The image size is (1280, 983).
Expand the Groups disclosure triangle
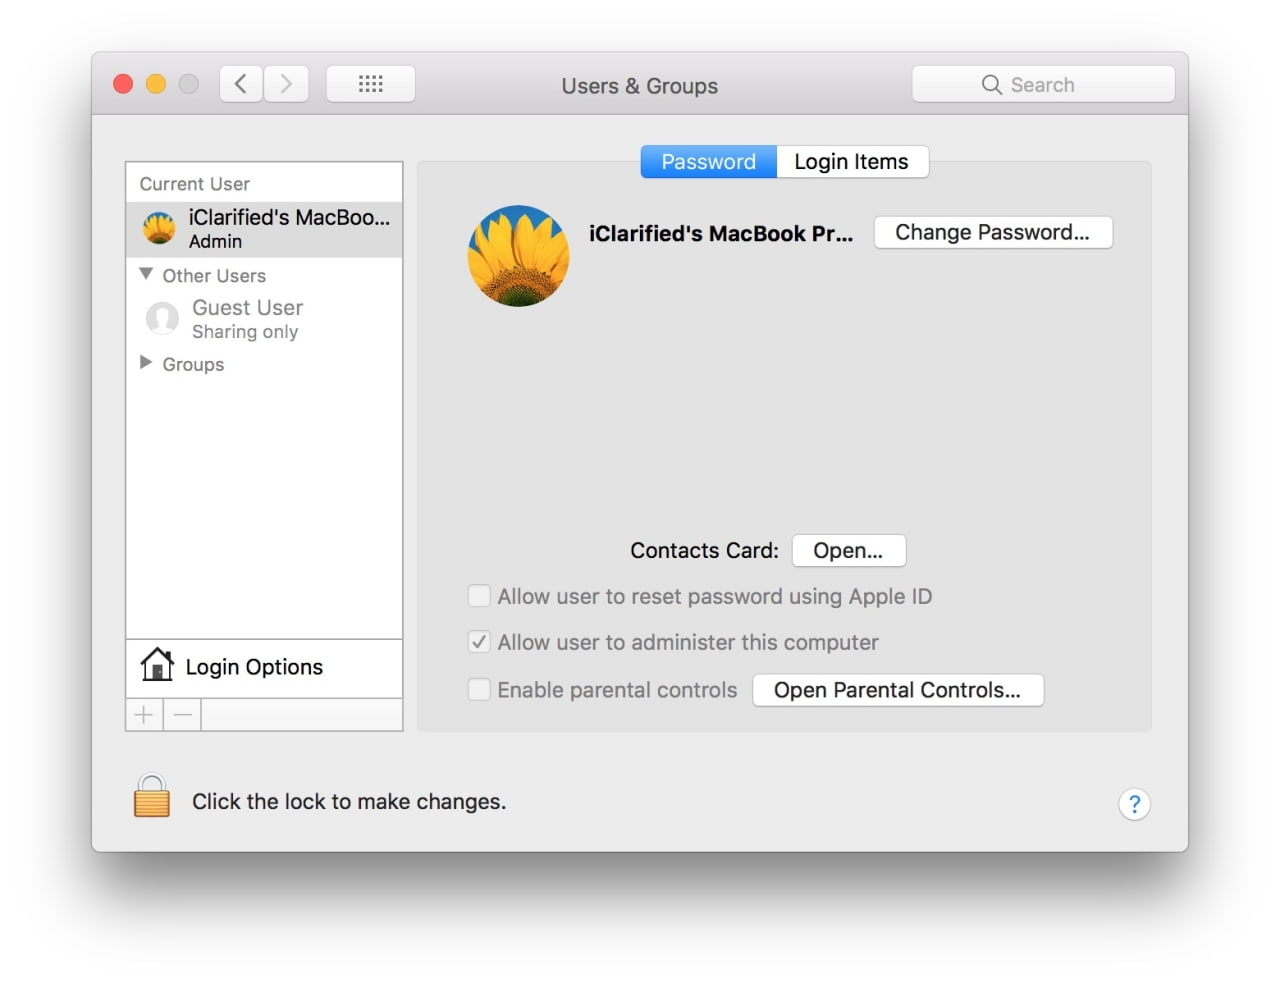[146, 363]
